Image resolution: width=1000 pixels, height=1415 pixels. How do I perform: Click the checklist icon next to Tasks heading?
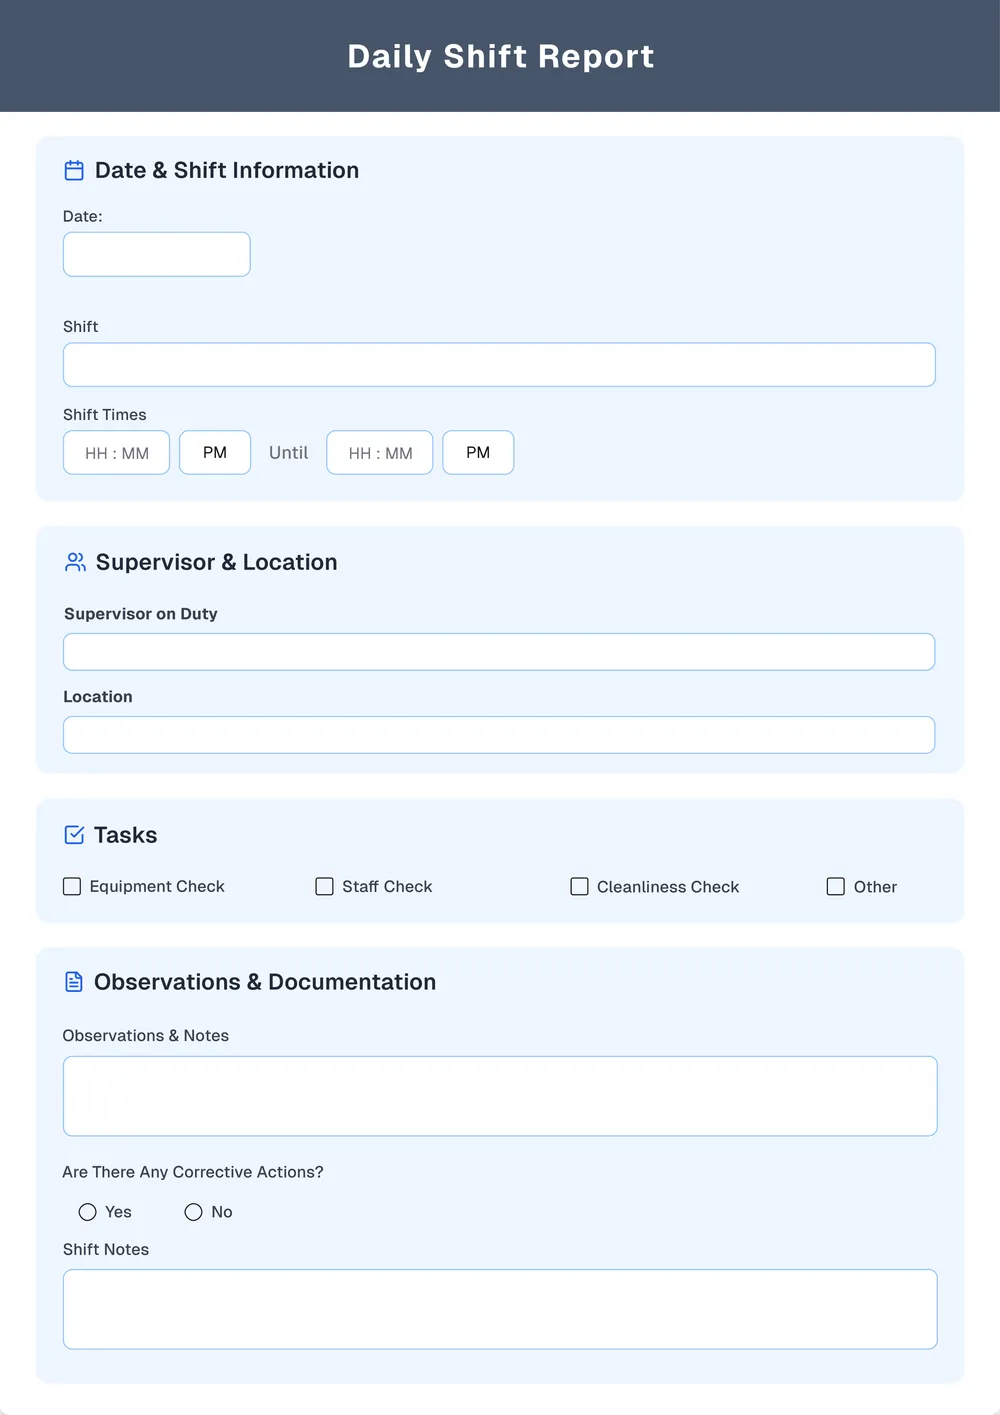tap(74, 834)
